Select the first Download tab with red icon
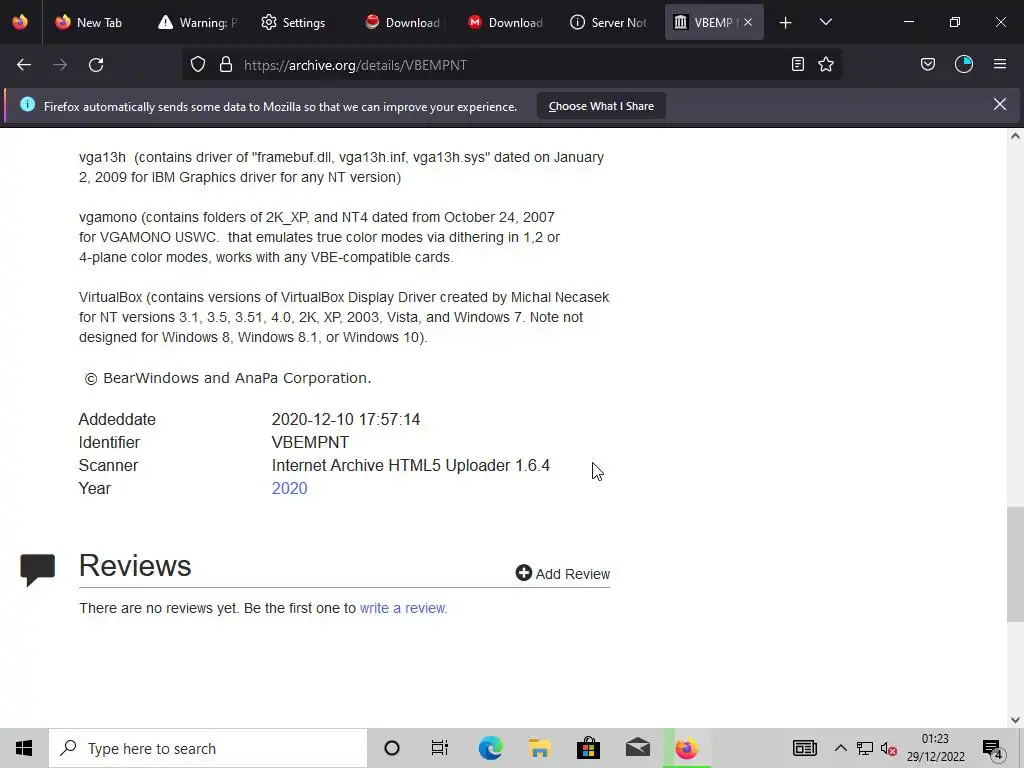The width and height of the screenshot is (1024, 768). point(402,22)
